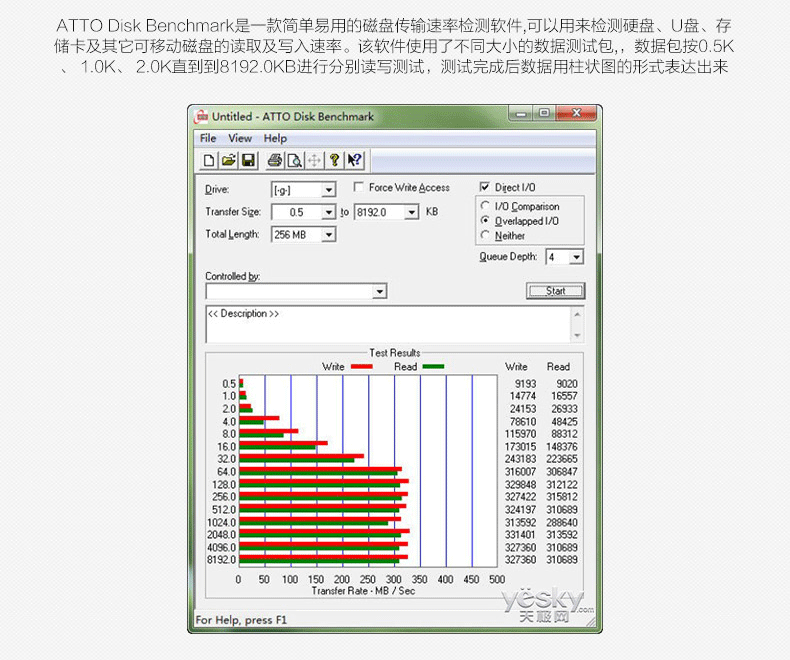Click the Open folder toolbar icon
Screen dimensions: 790x660
point(228,161)
